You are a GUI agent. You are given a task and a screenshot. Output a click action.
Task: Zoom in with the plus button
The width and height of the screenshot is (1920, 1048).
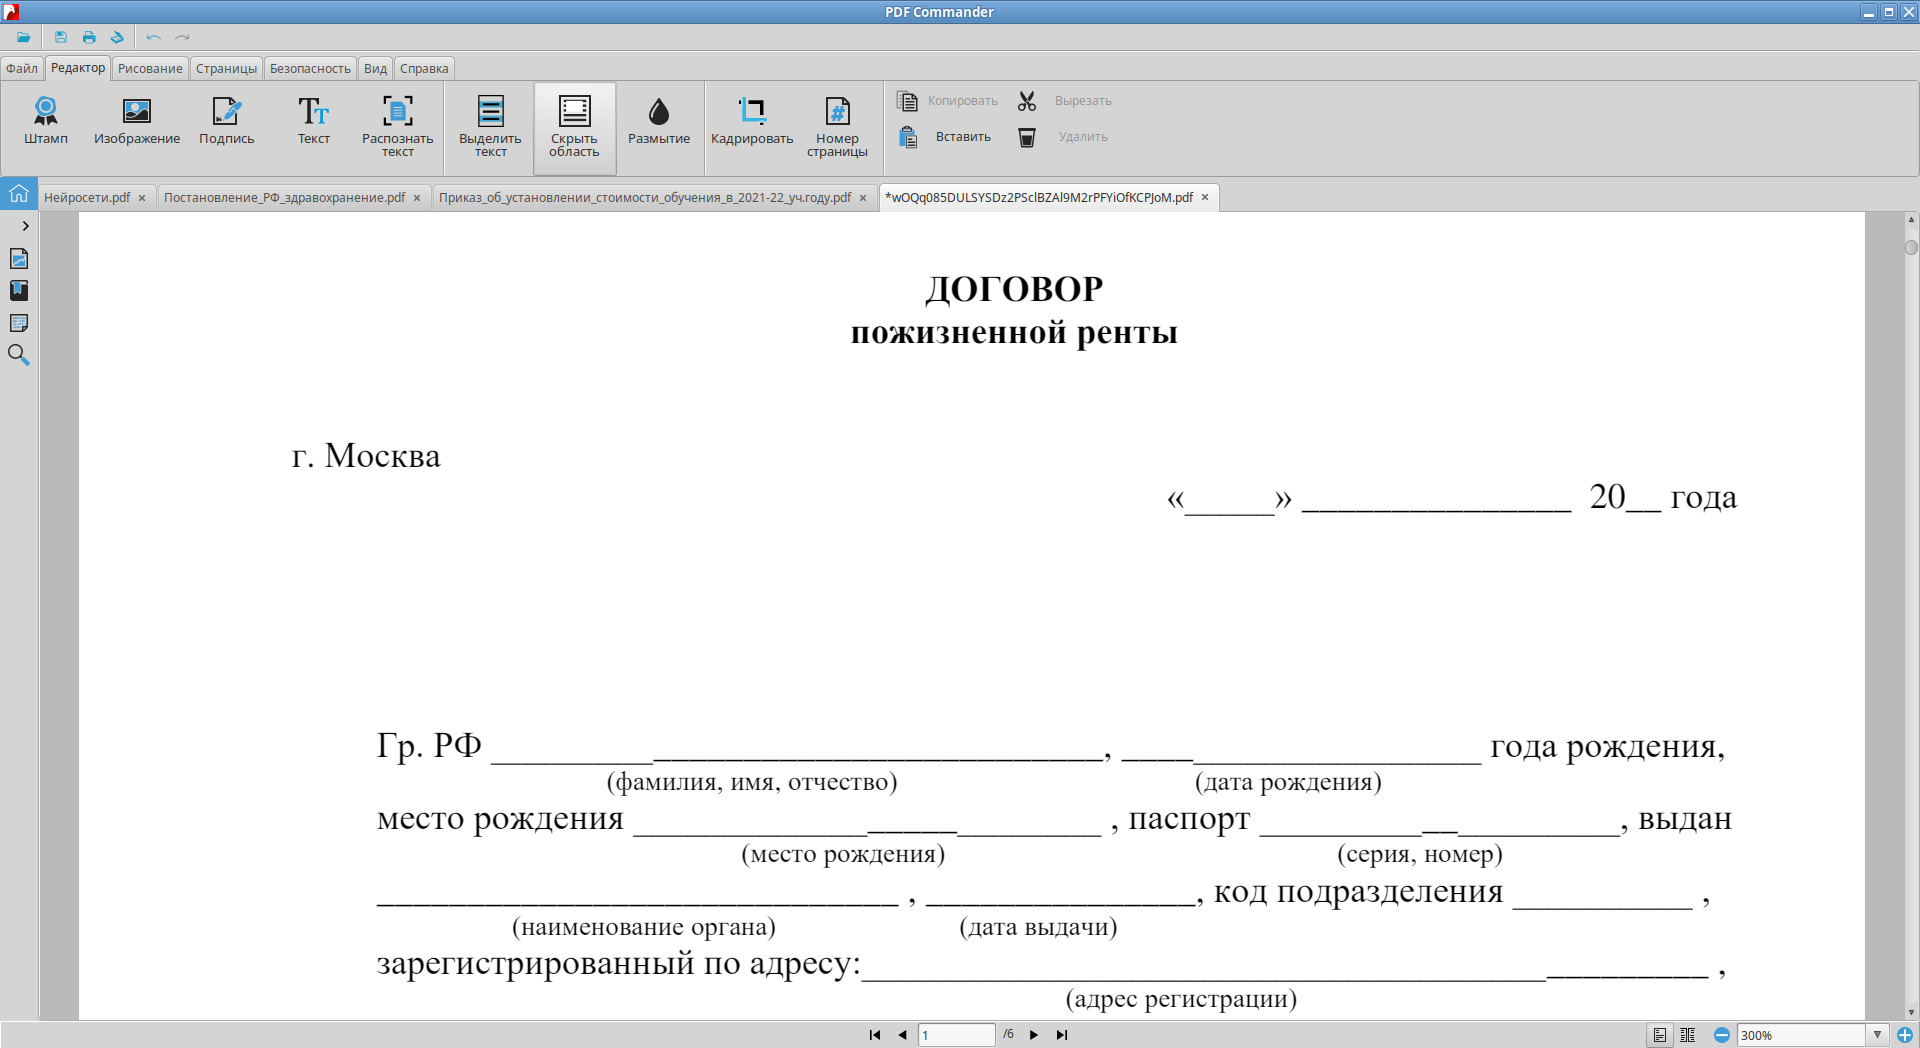pyautogui.click(x=1905, y=1035)
